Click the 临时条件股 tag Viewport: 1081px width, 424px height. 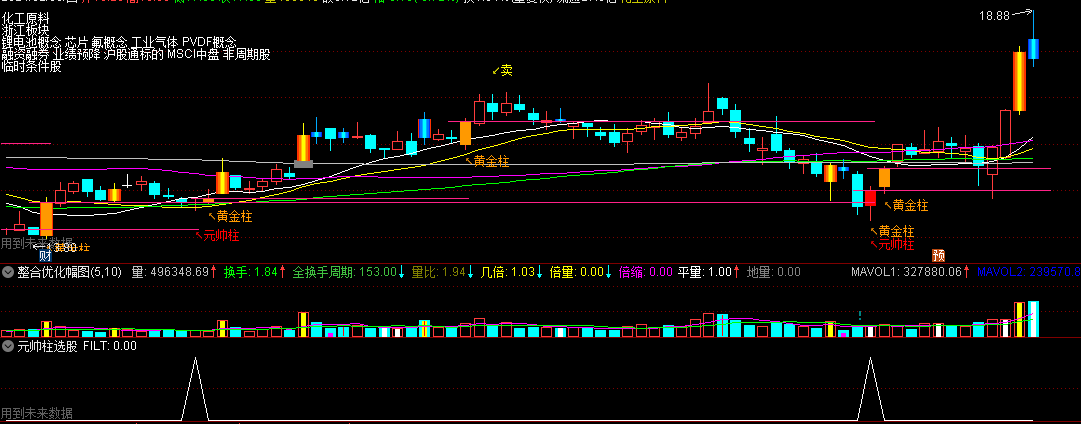click(32, 67)
